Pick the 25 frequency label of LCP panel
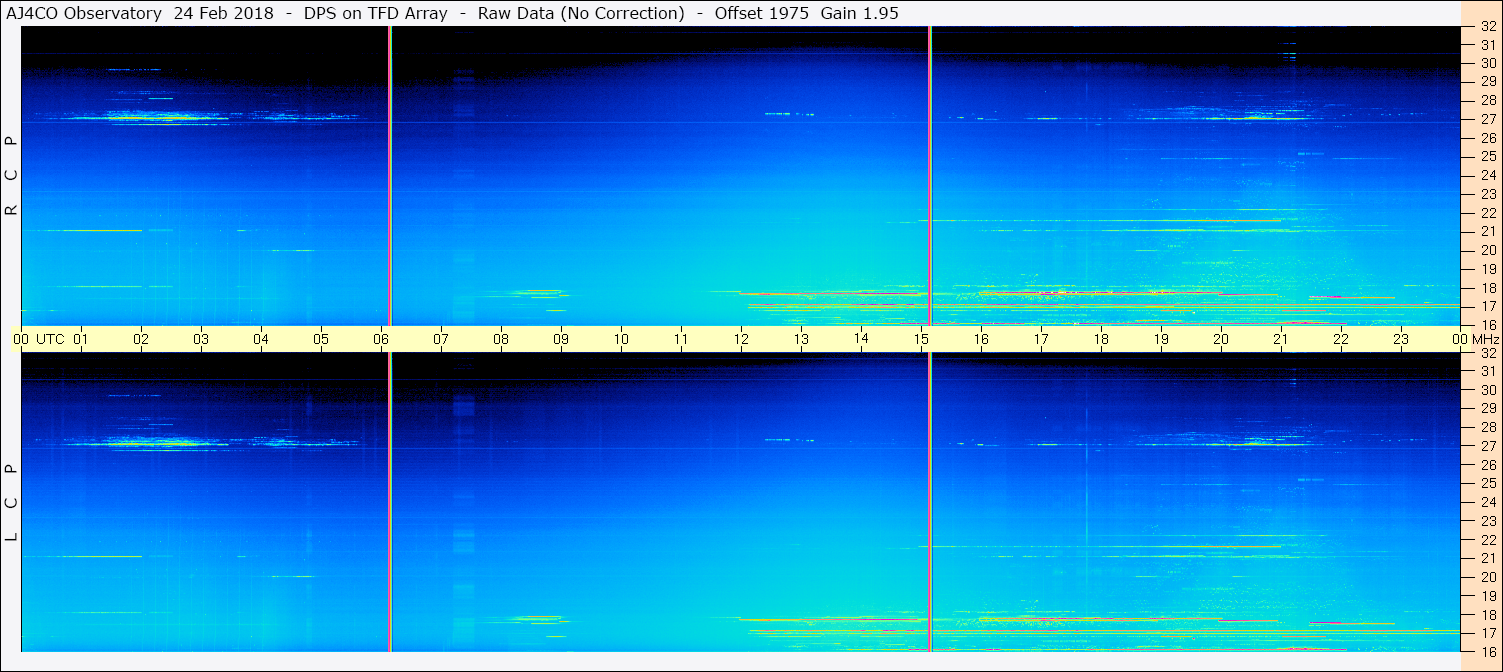The height and width of the screenshot is (672, 1503). 1488,484
